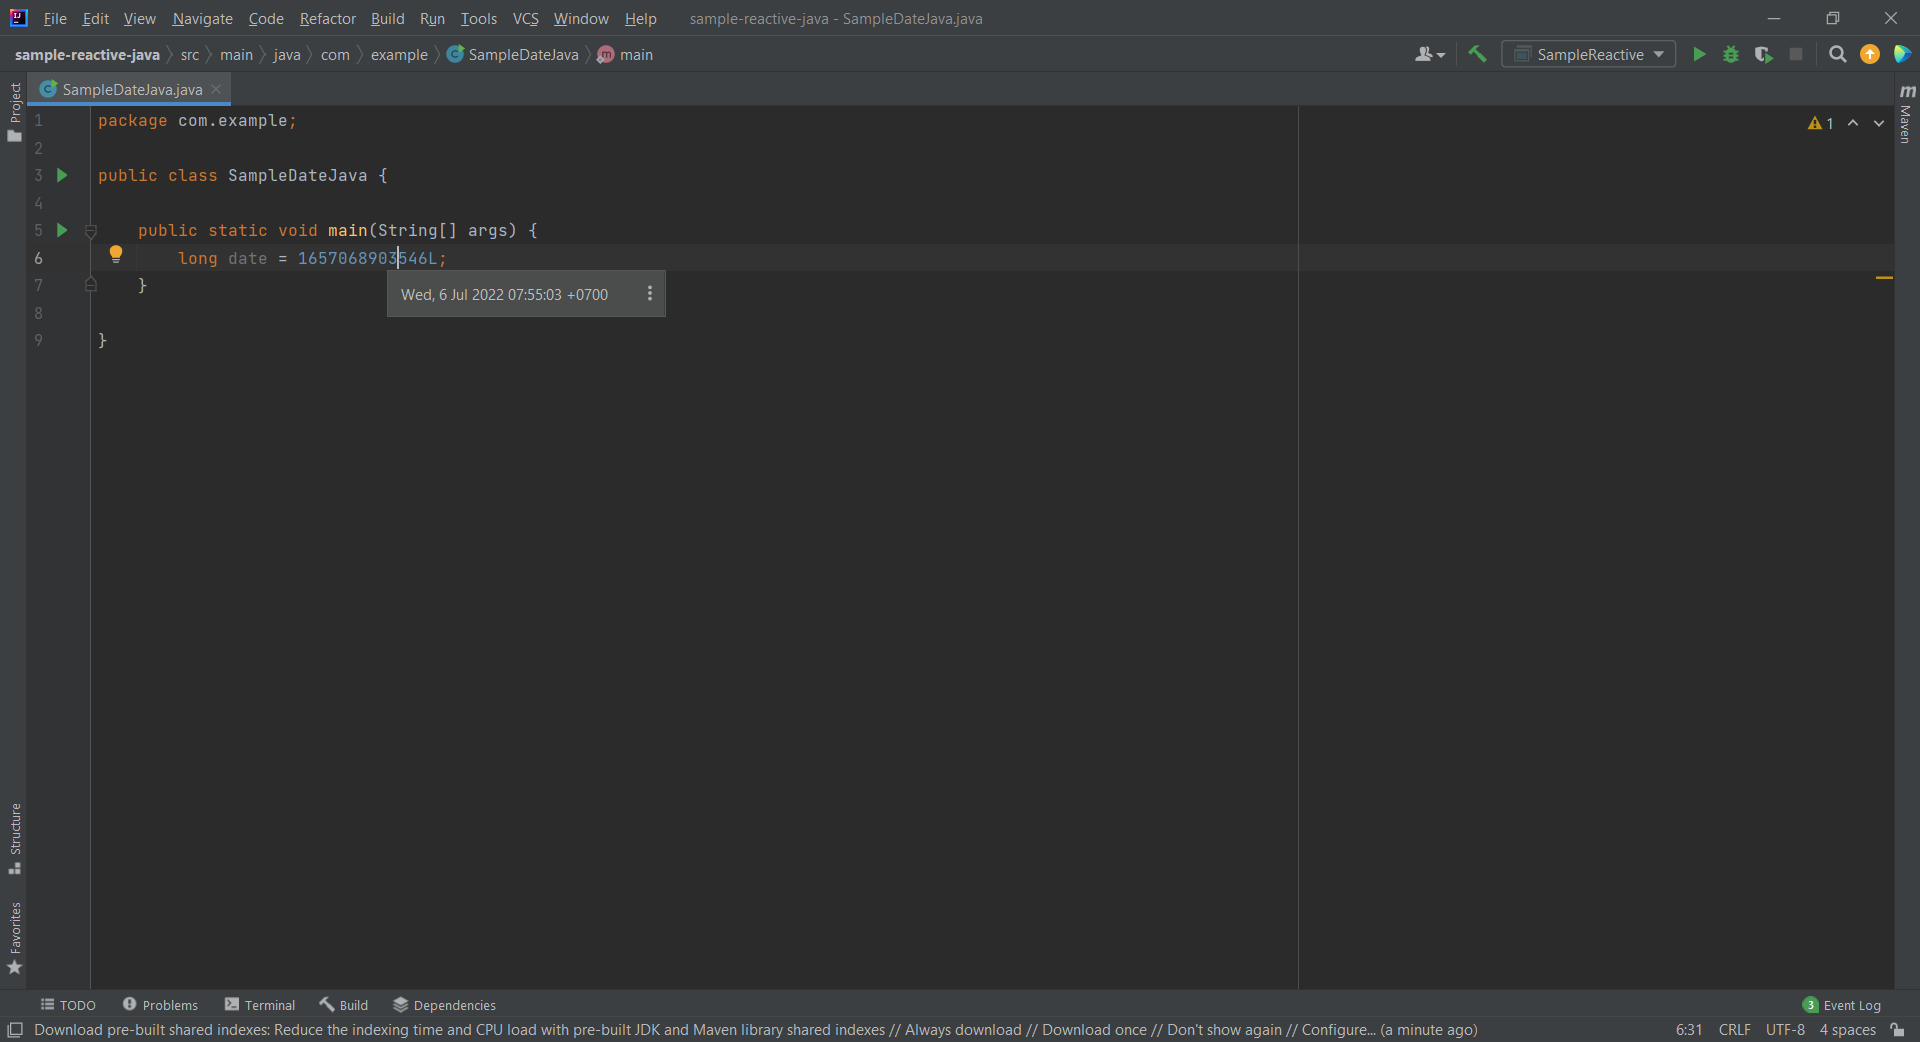Change the CRLF line separator

pyautogui.click(x=1735, y=1030)
